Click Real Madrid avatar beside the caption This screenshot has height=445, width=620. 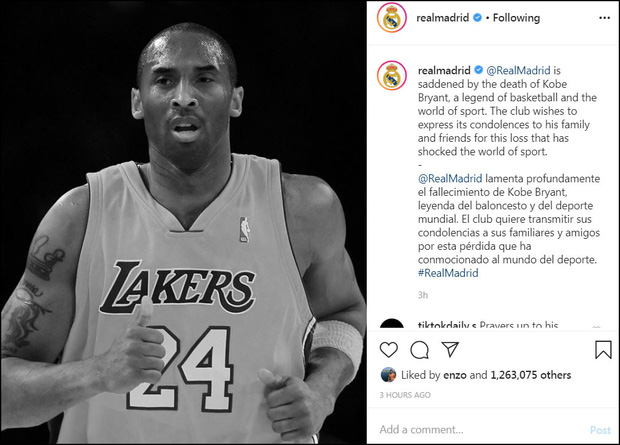click(391, 75)
